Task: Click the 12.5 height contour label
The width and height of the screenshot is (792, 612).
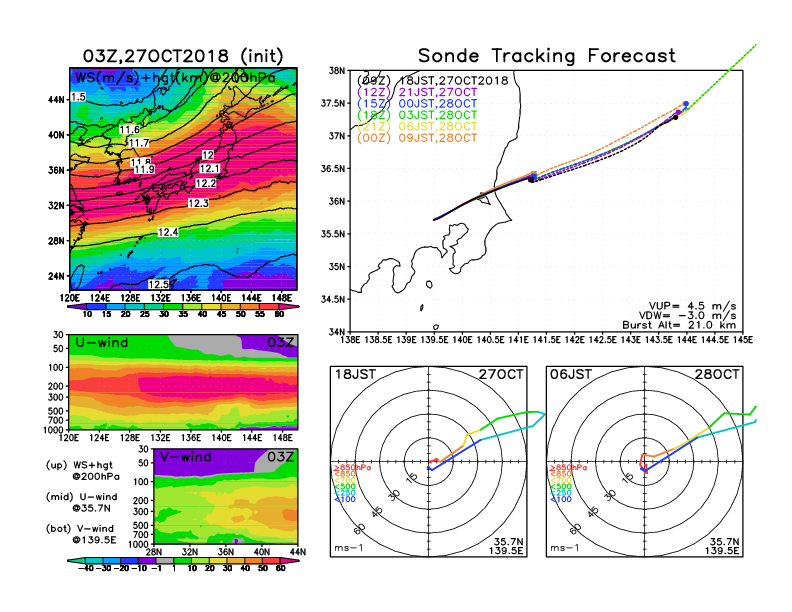Action: tap(158, 284)
